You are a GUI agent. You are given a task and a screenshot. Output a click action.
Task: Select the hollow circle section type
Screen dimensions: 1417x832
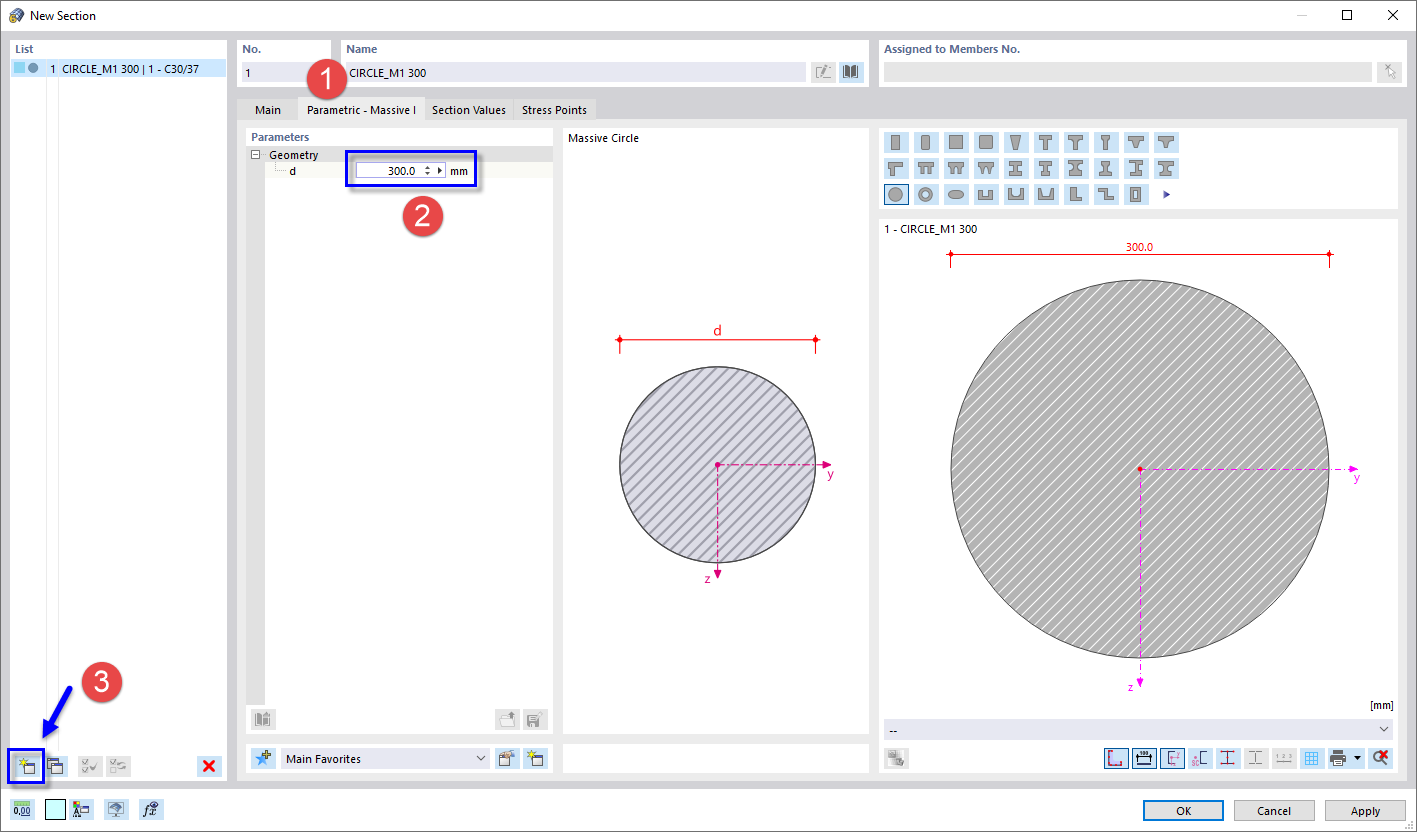(x=925, y=194)
